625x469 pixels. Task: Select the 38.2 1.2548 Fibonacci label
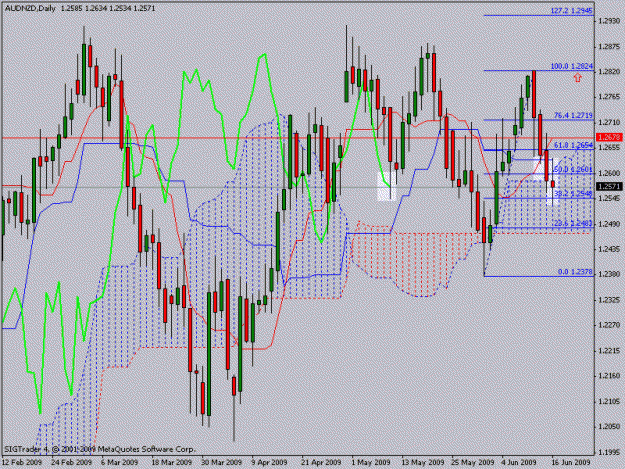pyautogui.click(x=573, y=194)
